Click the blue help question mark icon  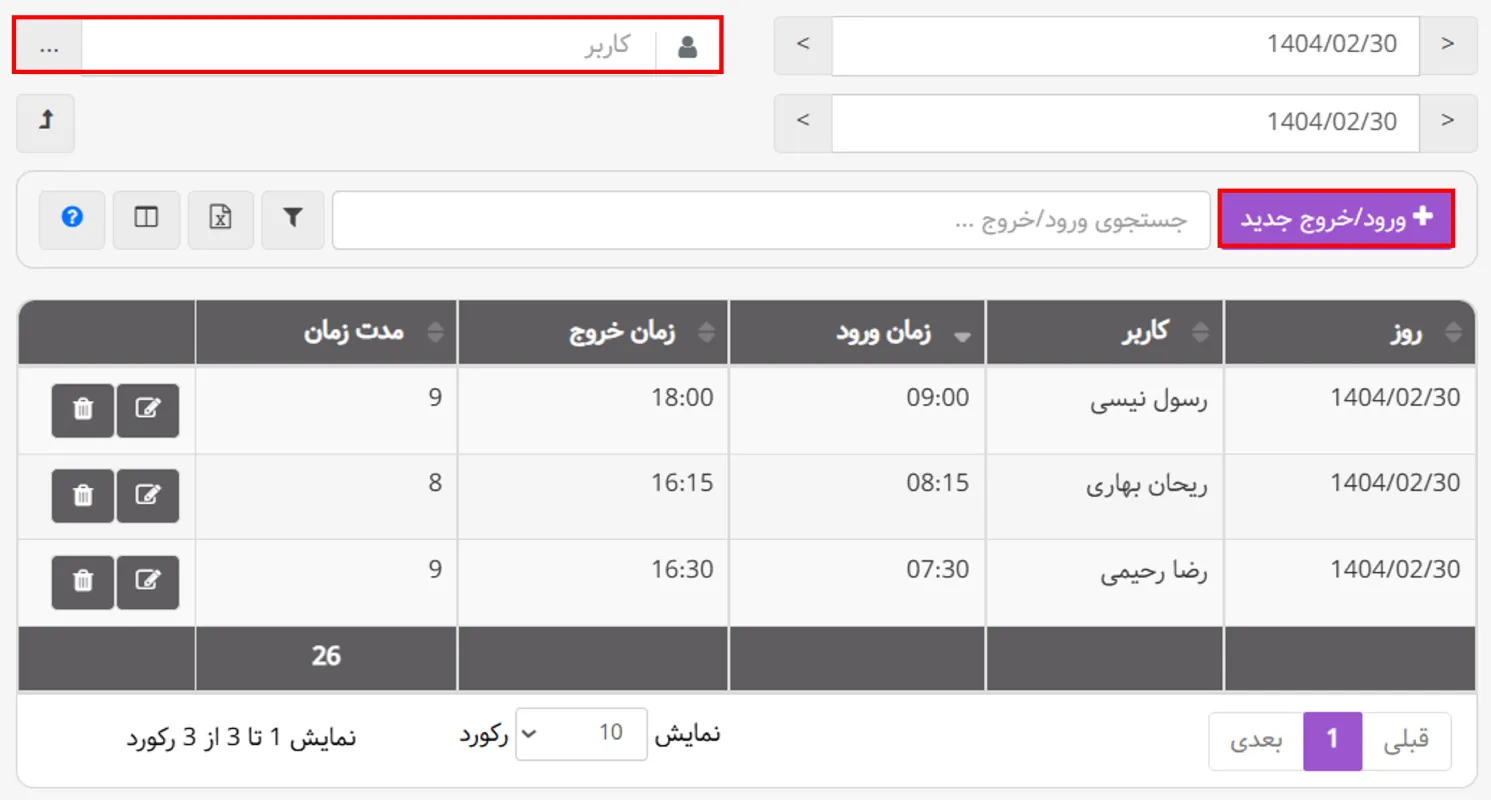point(71,219)
